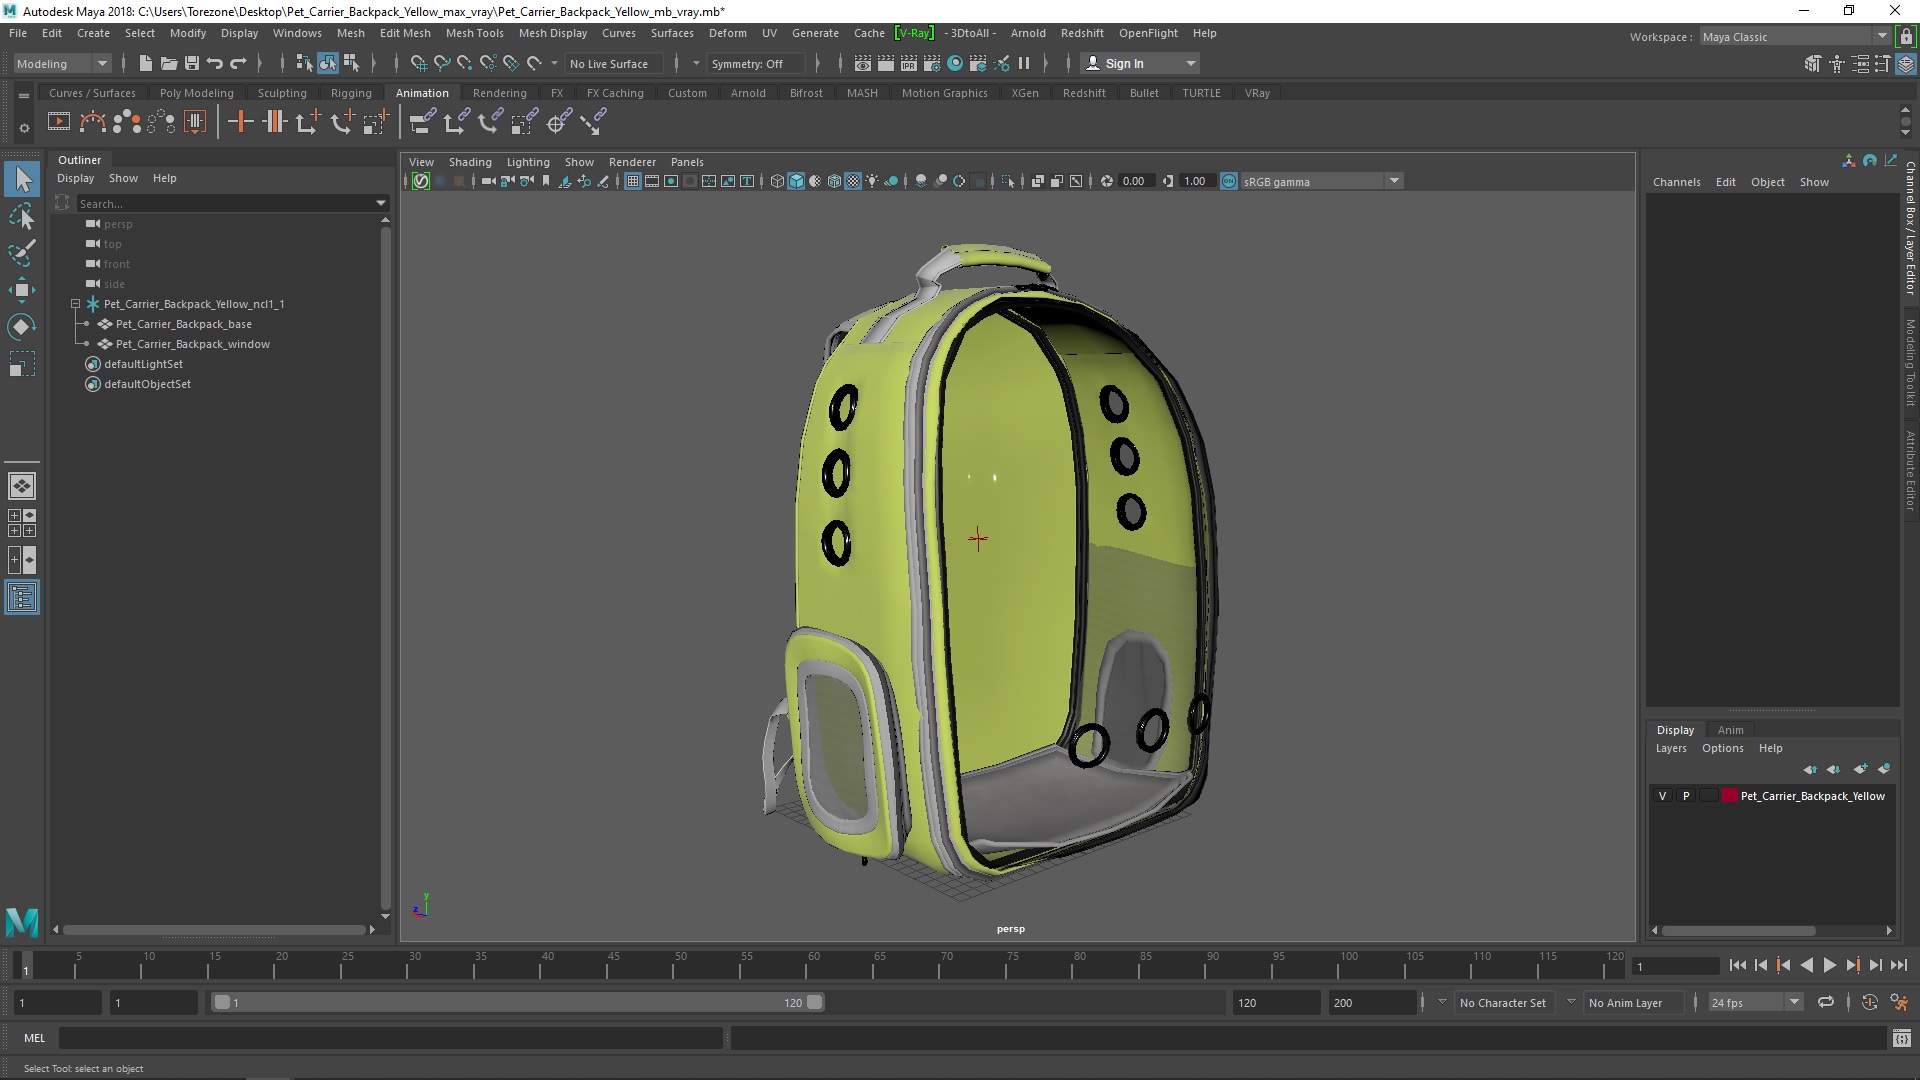Toggle visibility V of Pet_Carrier_Backpack_Yellow layer
Screen dimensions: 1920x1080
1662,796
